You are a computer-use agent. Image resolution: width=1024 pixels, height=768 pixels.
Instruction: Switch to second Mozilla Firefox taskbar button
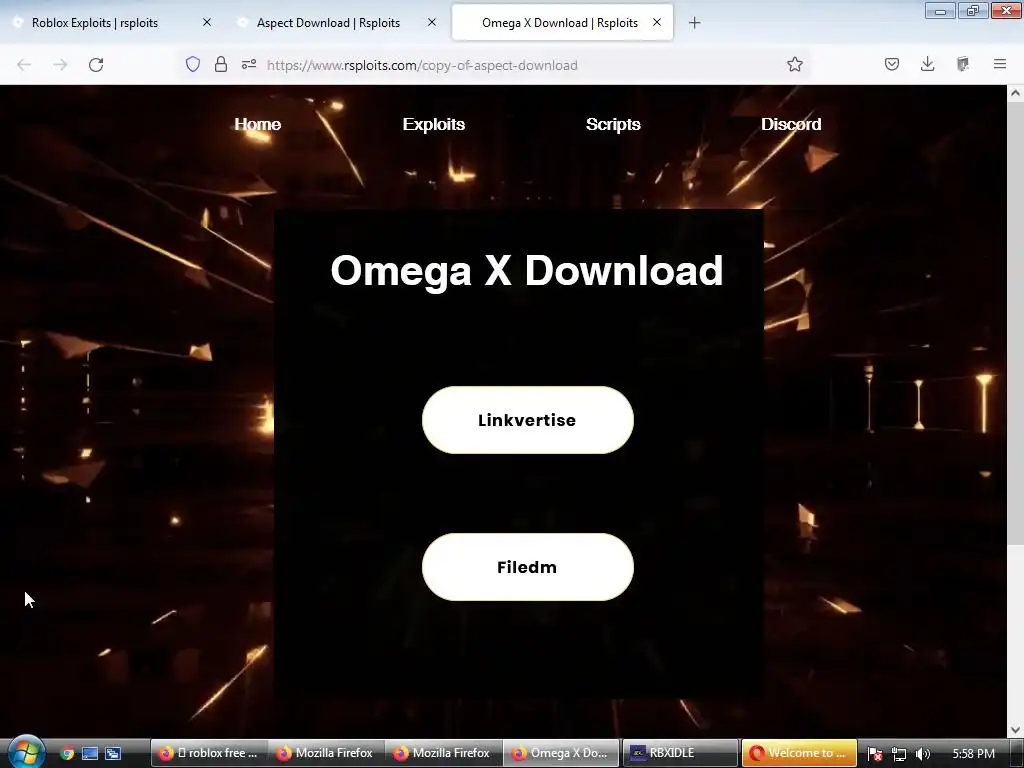click(x=443, y=753)
